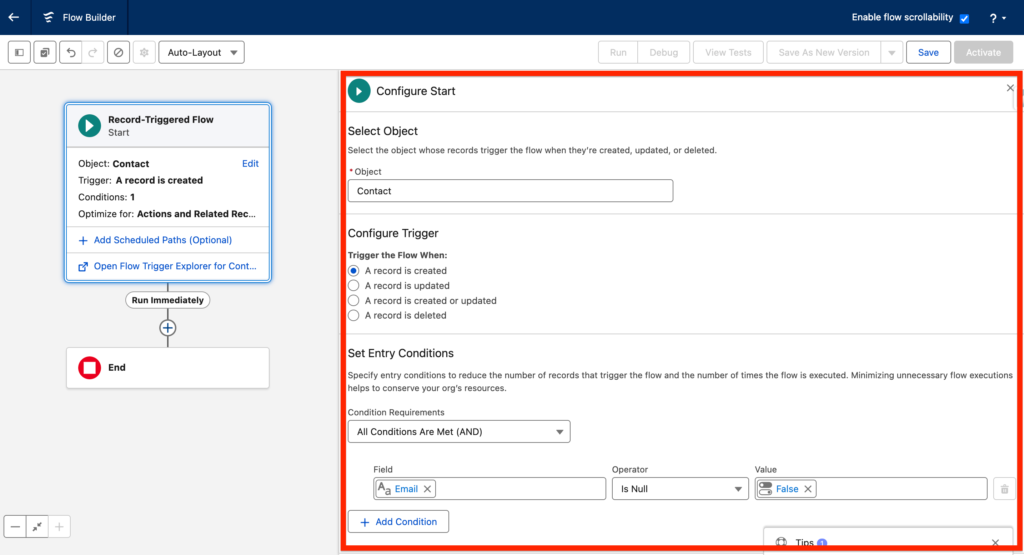Click the Contact object input field
Screen dimensions: 1024x555
coord(510,191)
